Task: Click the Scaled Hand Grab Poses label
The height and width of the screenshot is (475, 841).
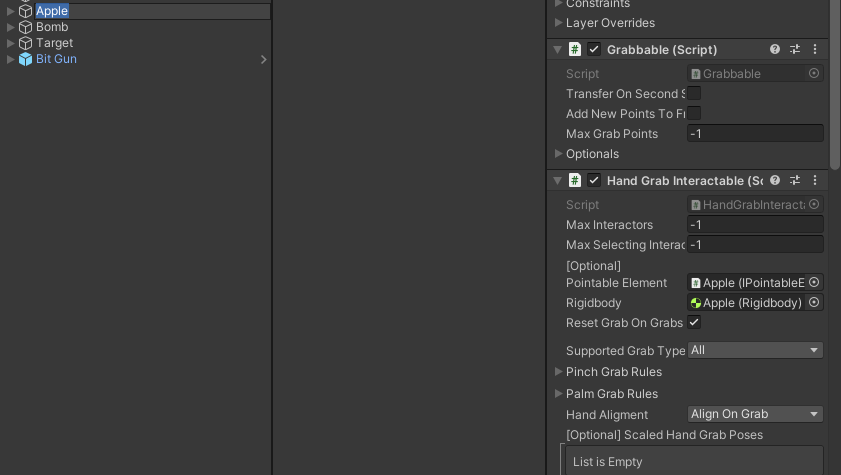Action: tap(665, 435)
